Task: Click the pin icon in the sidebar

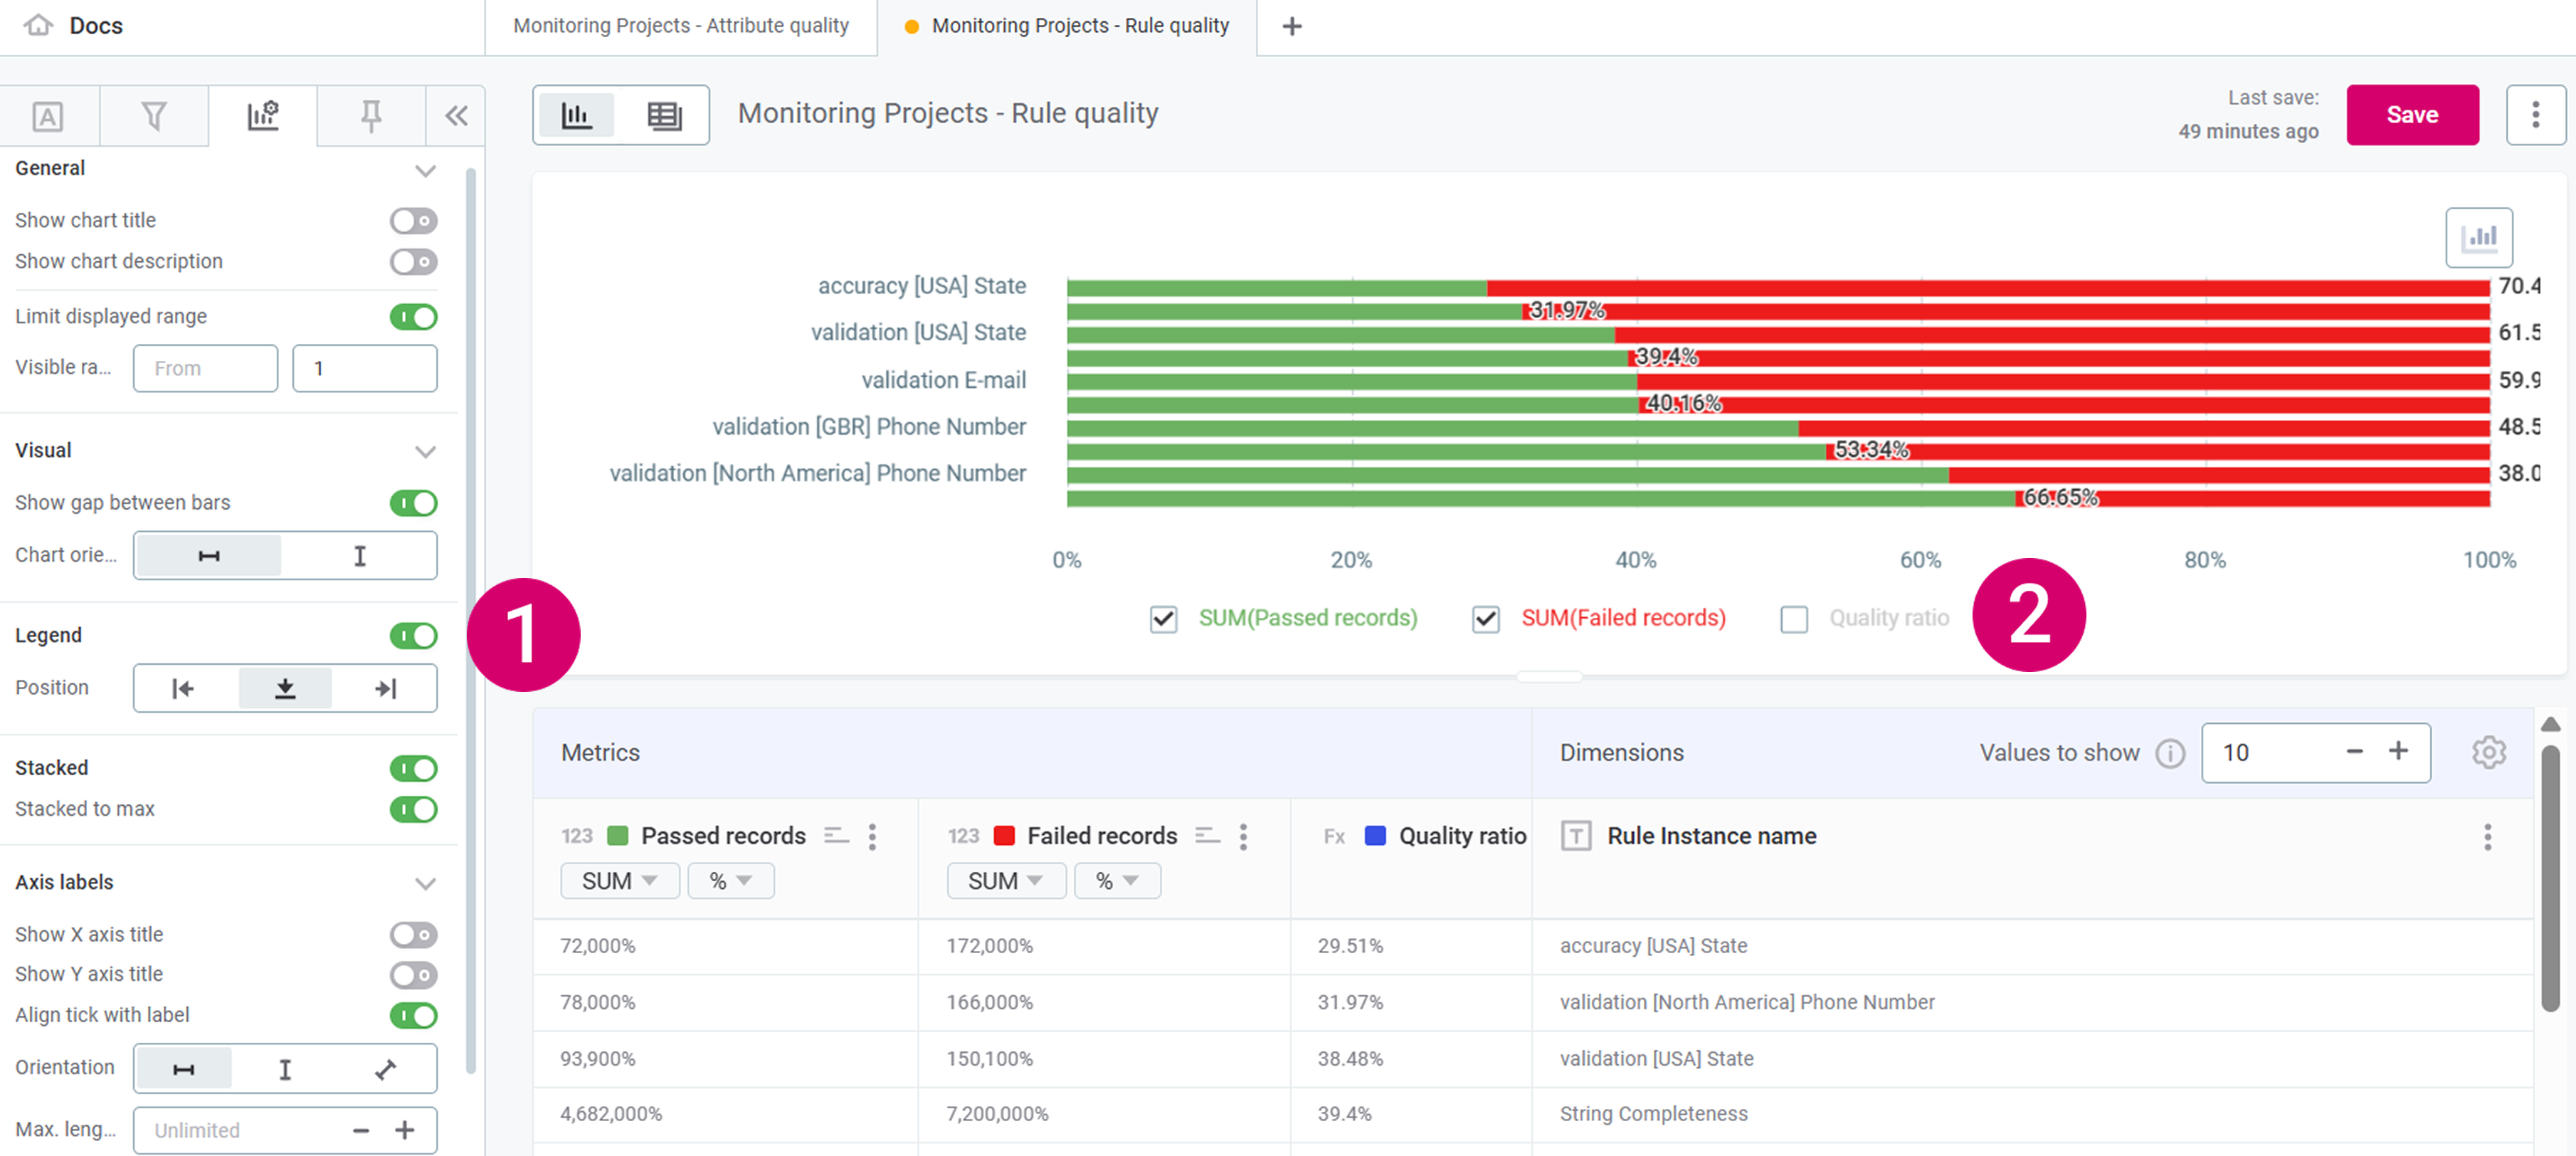Action: (x=370, y=115)
